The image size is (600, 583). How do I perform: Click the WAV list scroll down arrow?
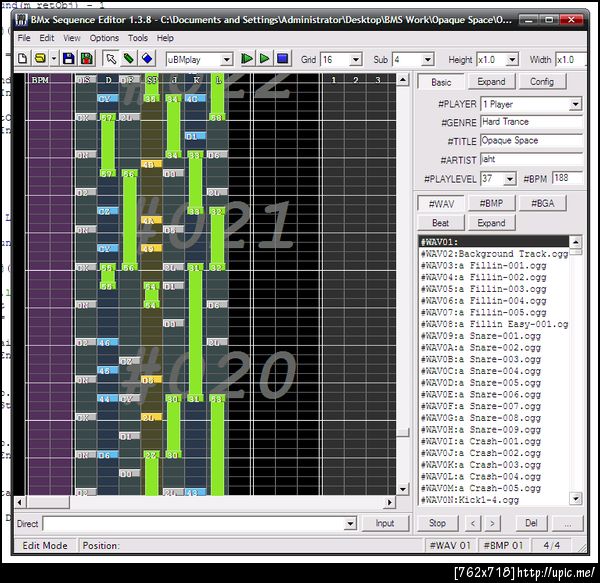click(x=576, y=498)
